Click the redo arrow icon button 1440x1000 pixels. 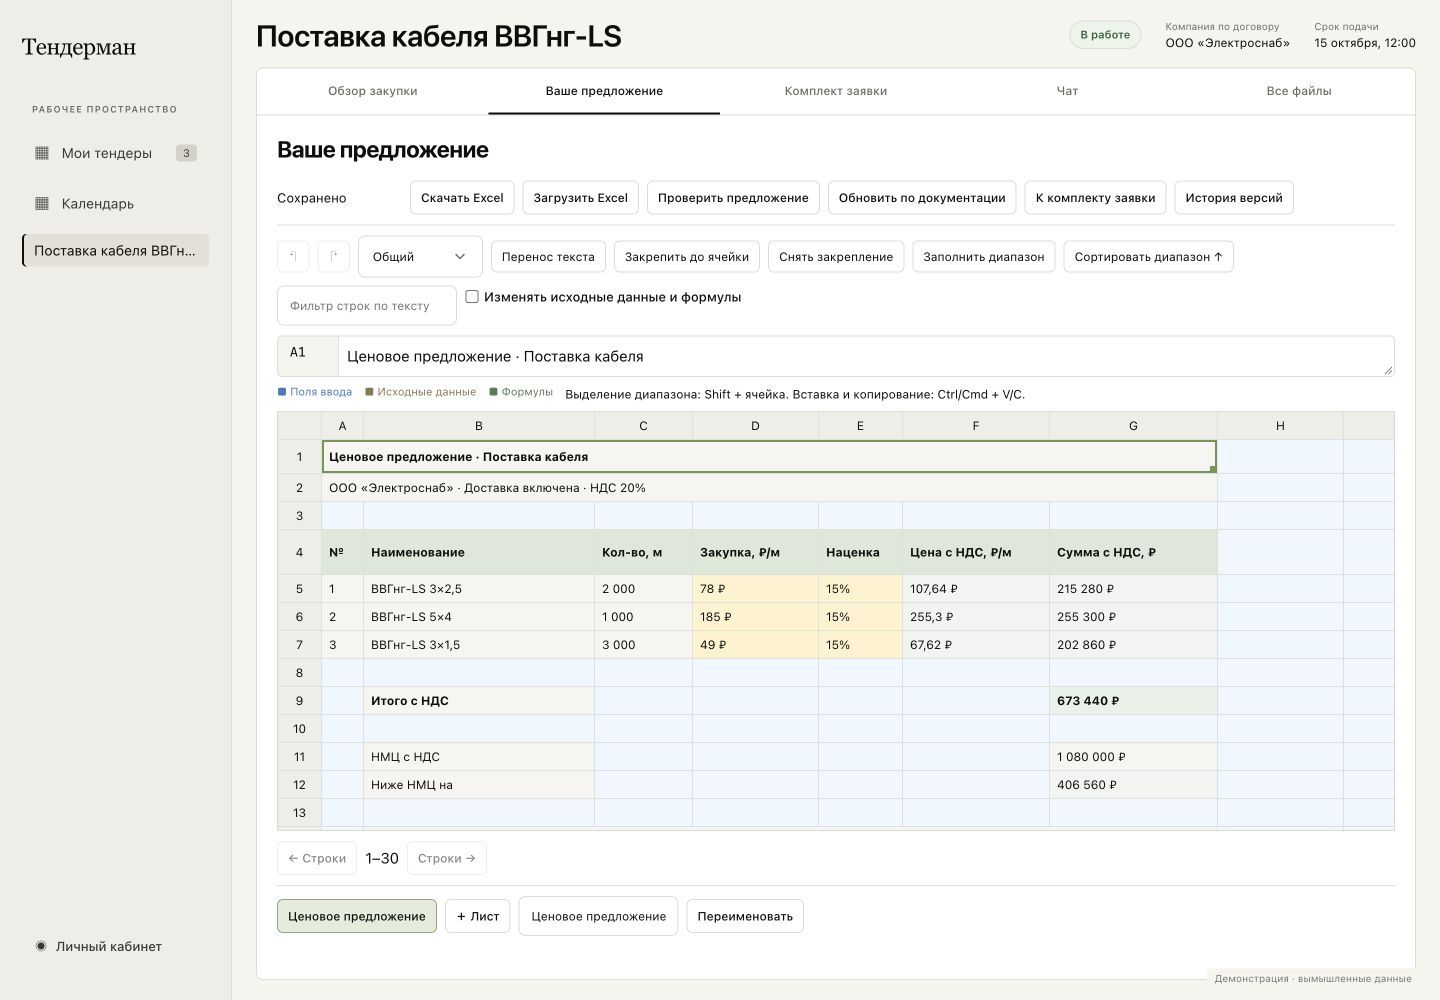[334, 257]
